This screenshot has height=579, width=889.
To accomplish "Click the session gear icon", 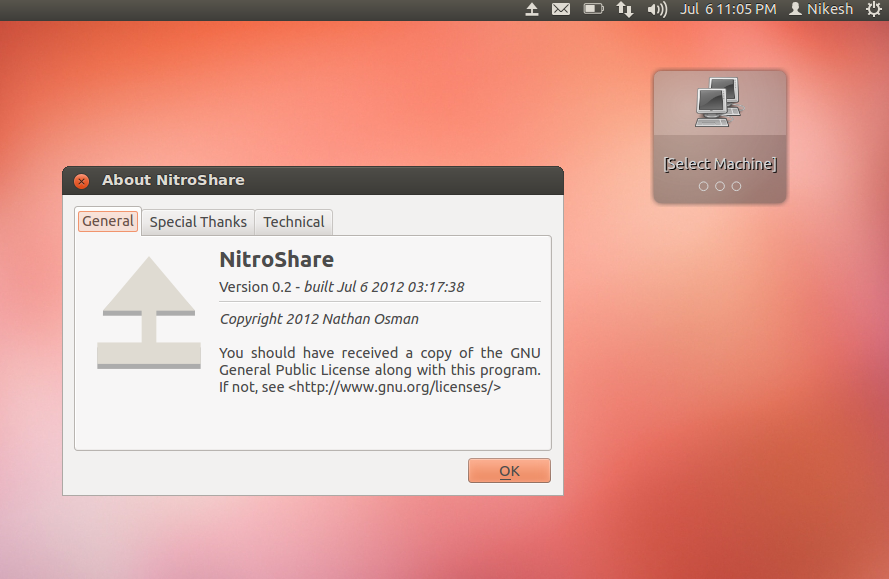I will tap(873, 9).
